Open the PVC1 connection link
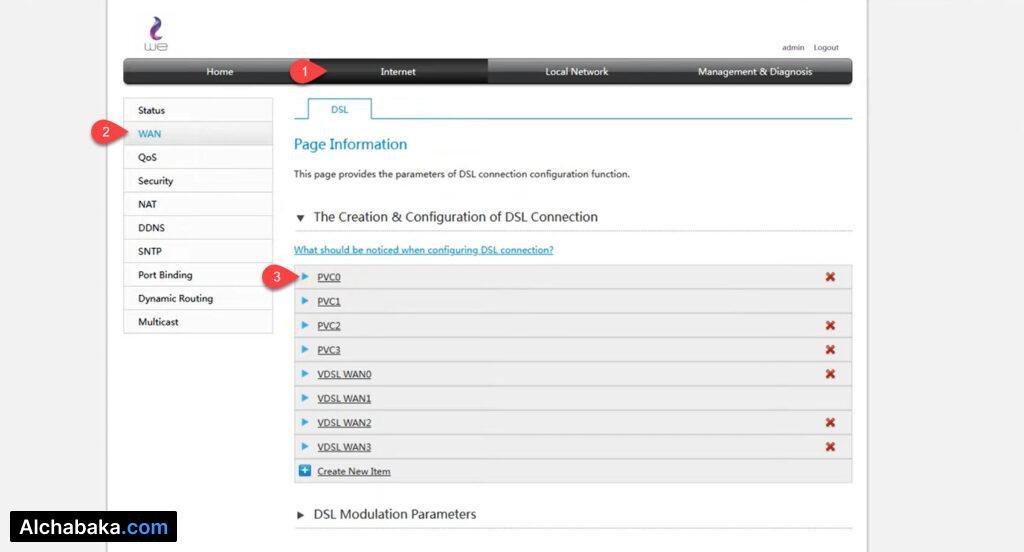 (x=329, y=301)
